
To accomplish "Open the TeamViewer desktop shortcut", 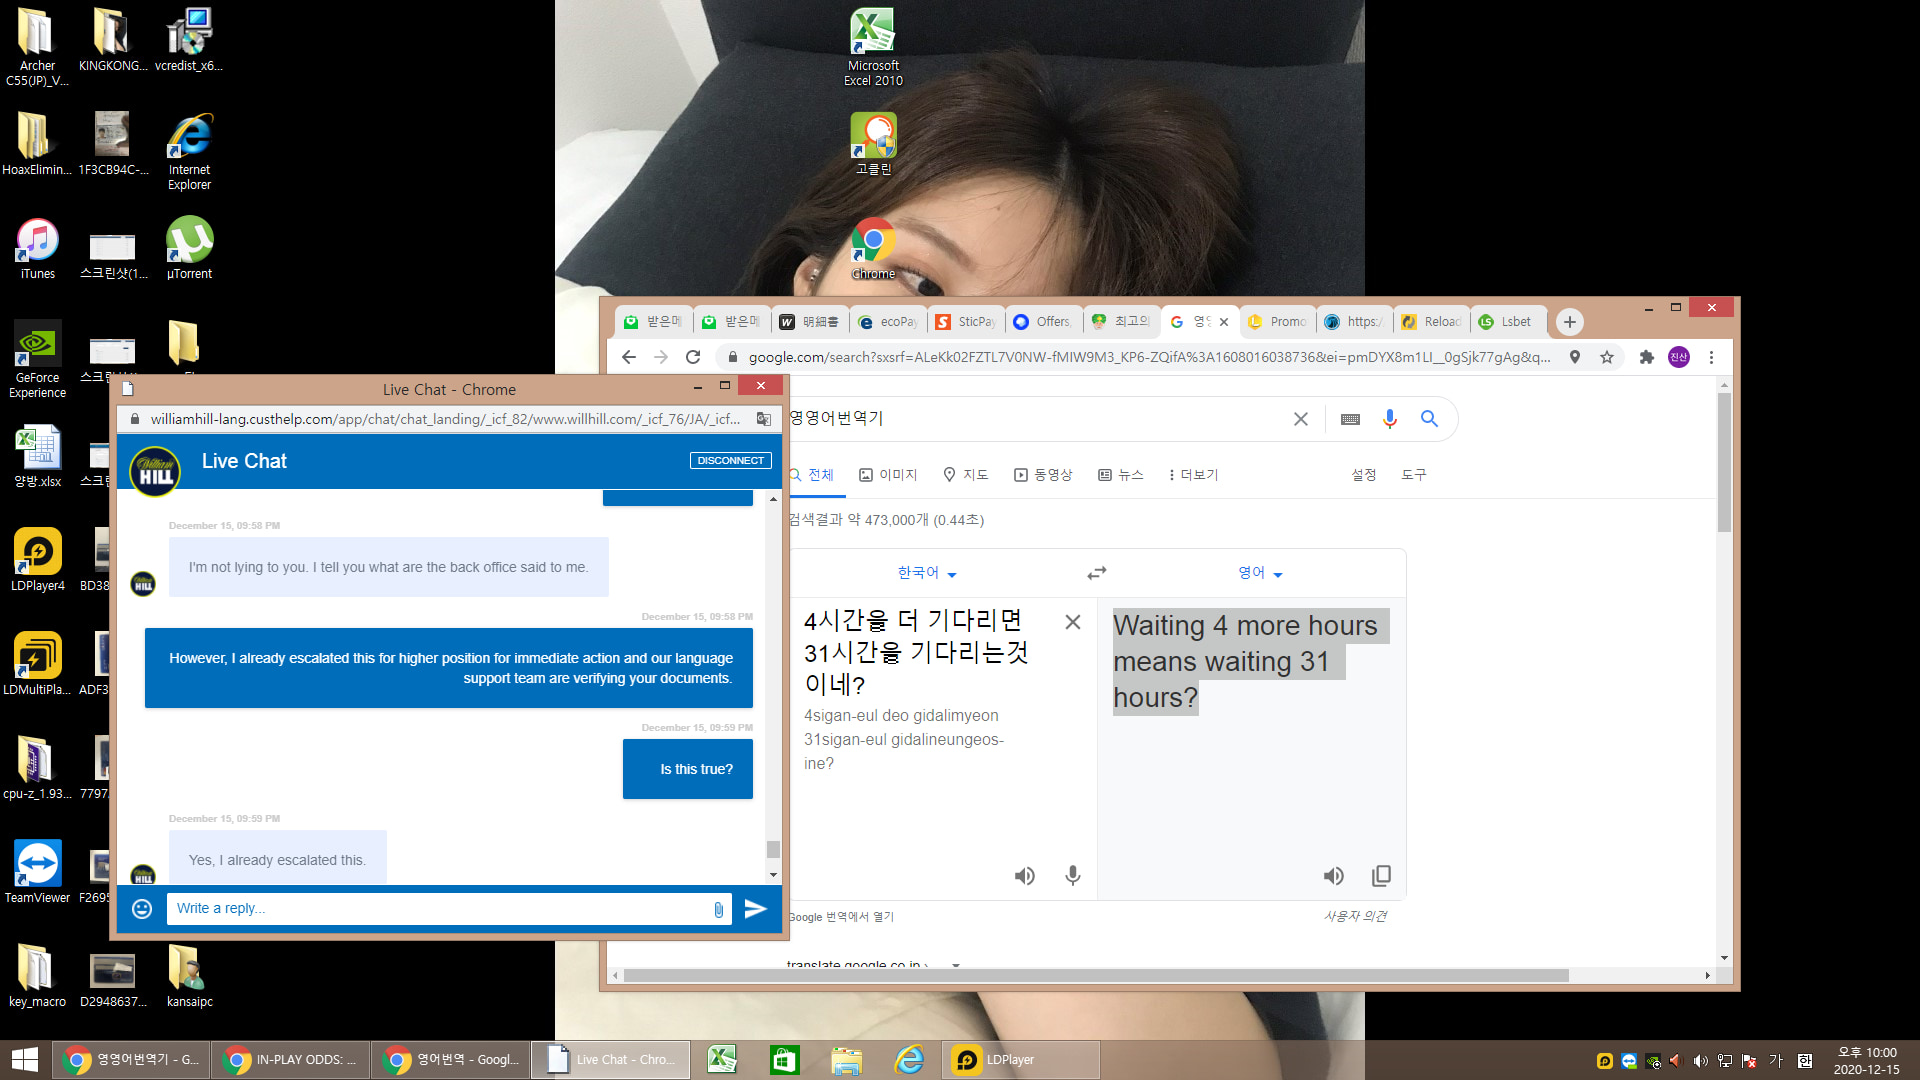I will click(x=38, y=872).
